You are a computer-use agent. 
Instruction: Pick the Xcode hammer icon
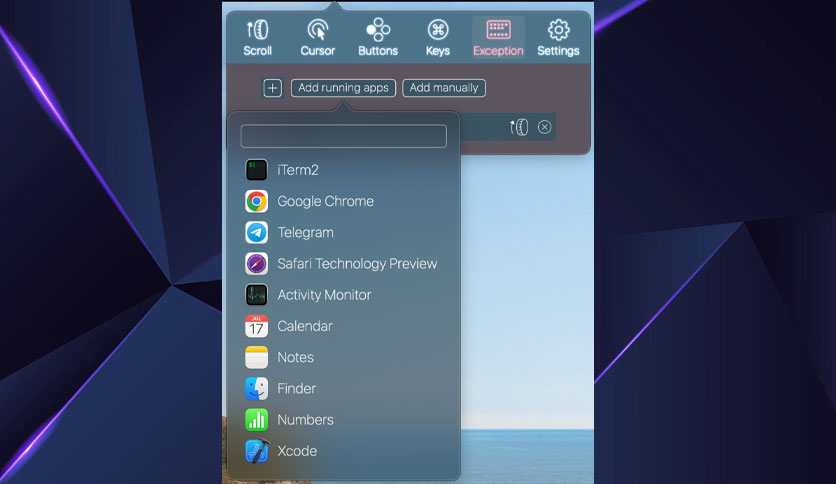click(x=256, y=451)
